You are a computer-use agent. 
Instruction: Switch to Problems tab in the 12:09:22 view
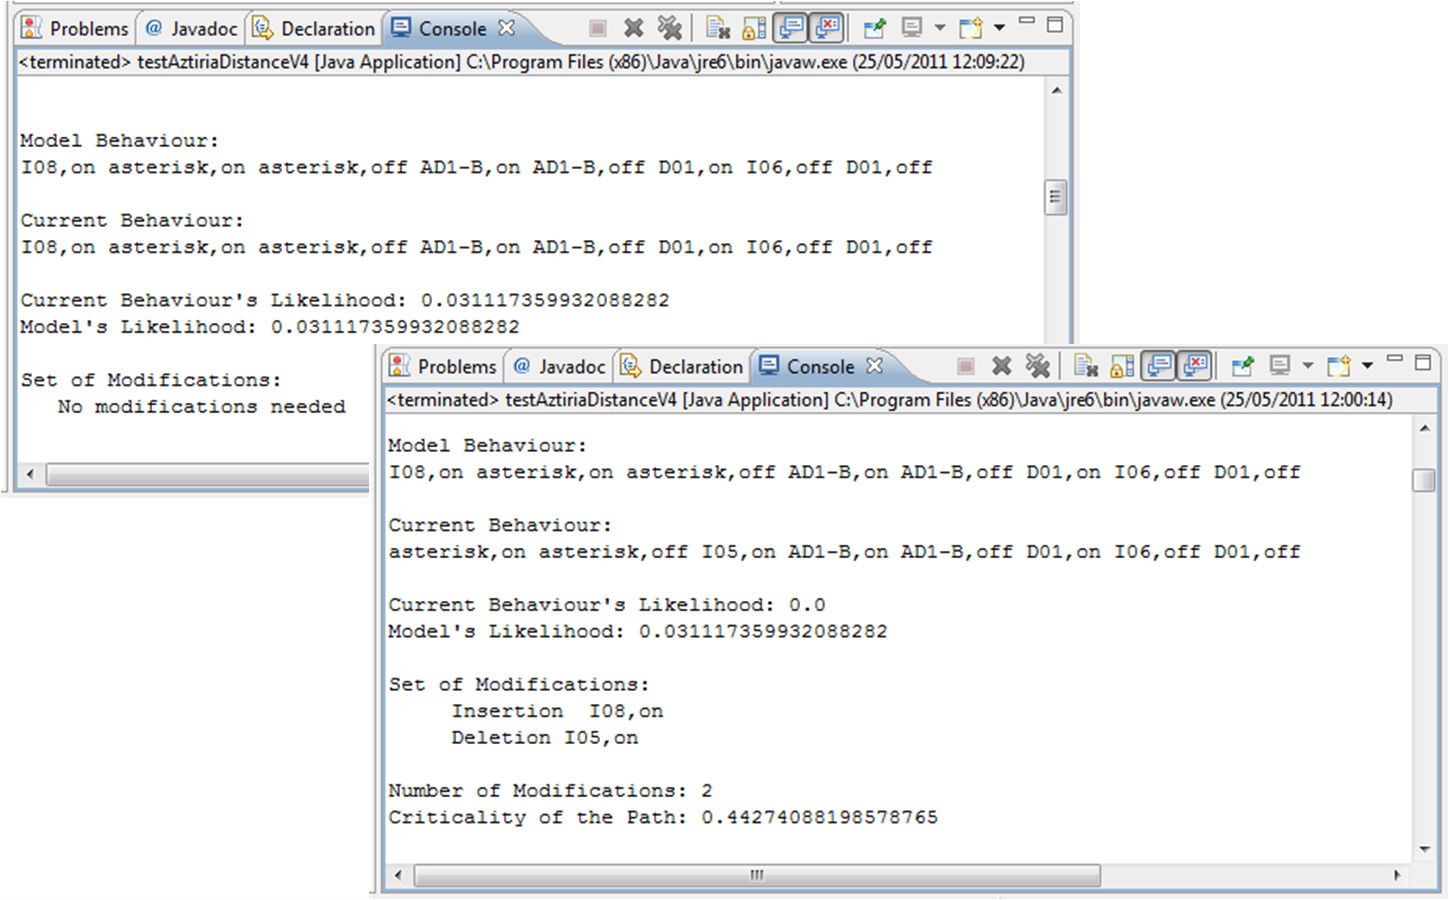[76, 28]
